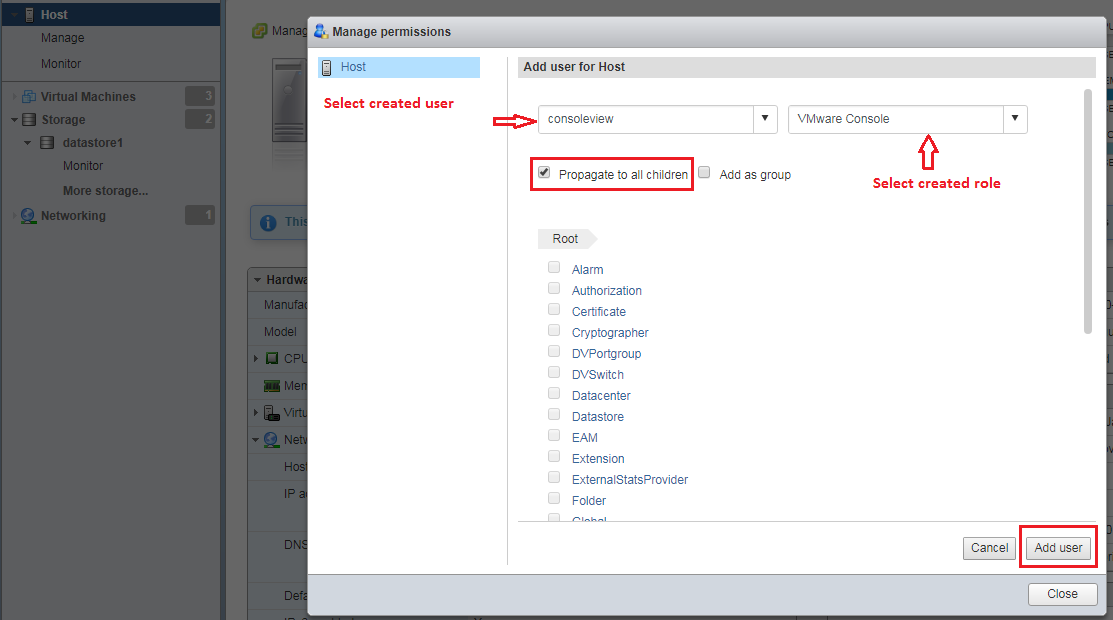Uncheck Propagate to all children checkbox

544,173
